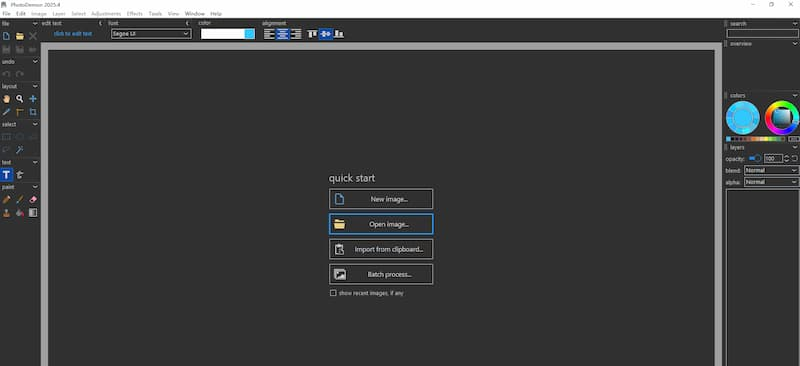Viewport: 800px width, 366px height.
Task: Click Import from clipboard... button
Action: click(381, 249)
